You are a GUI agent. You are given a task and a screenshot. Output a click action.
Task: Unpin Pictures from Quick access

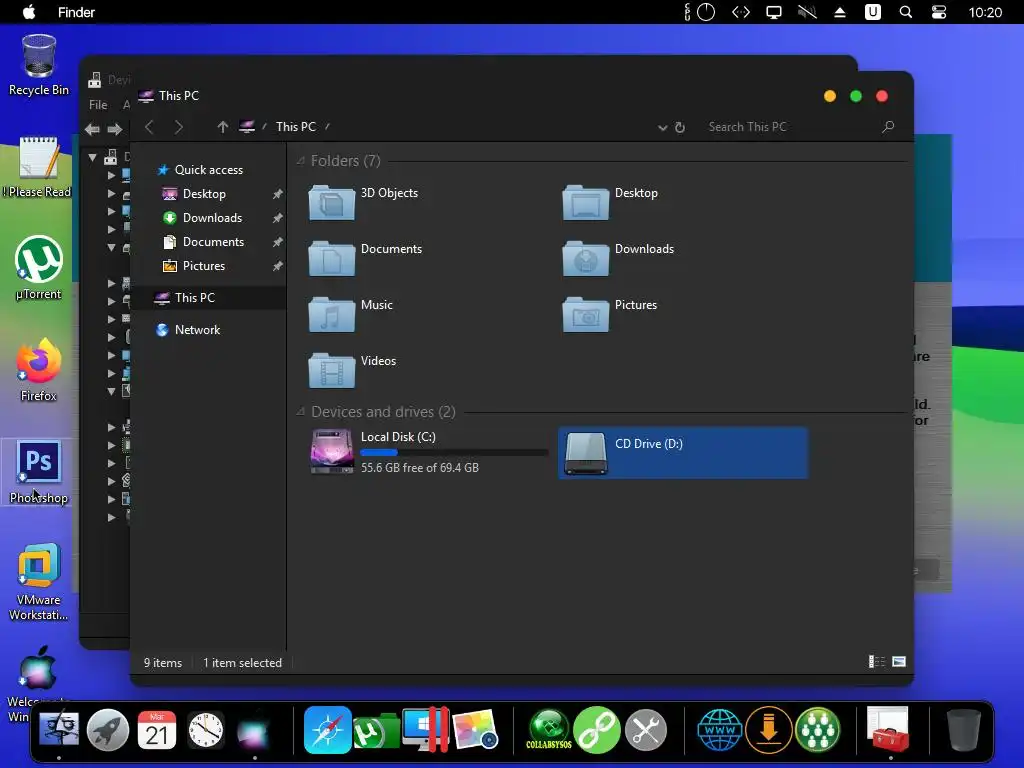click(278, 266)
